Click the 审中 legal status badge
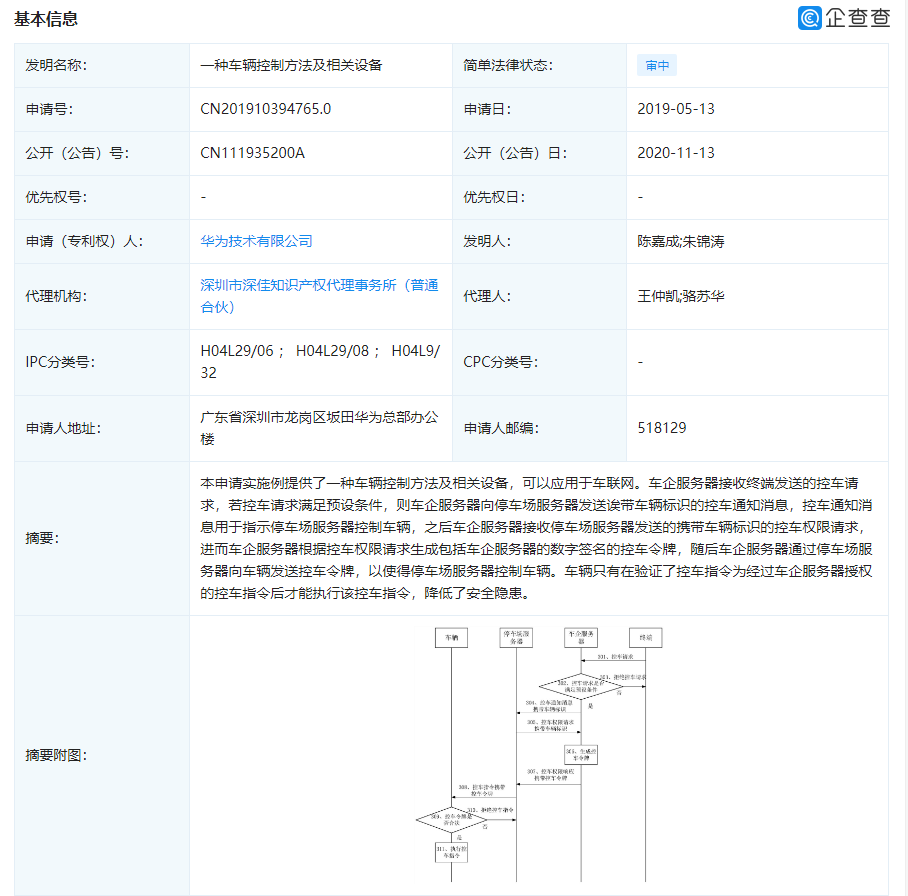This screenshot has height=896, width=908. pos(656,65)
